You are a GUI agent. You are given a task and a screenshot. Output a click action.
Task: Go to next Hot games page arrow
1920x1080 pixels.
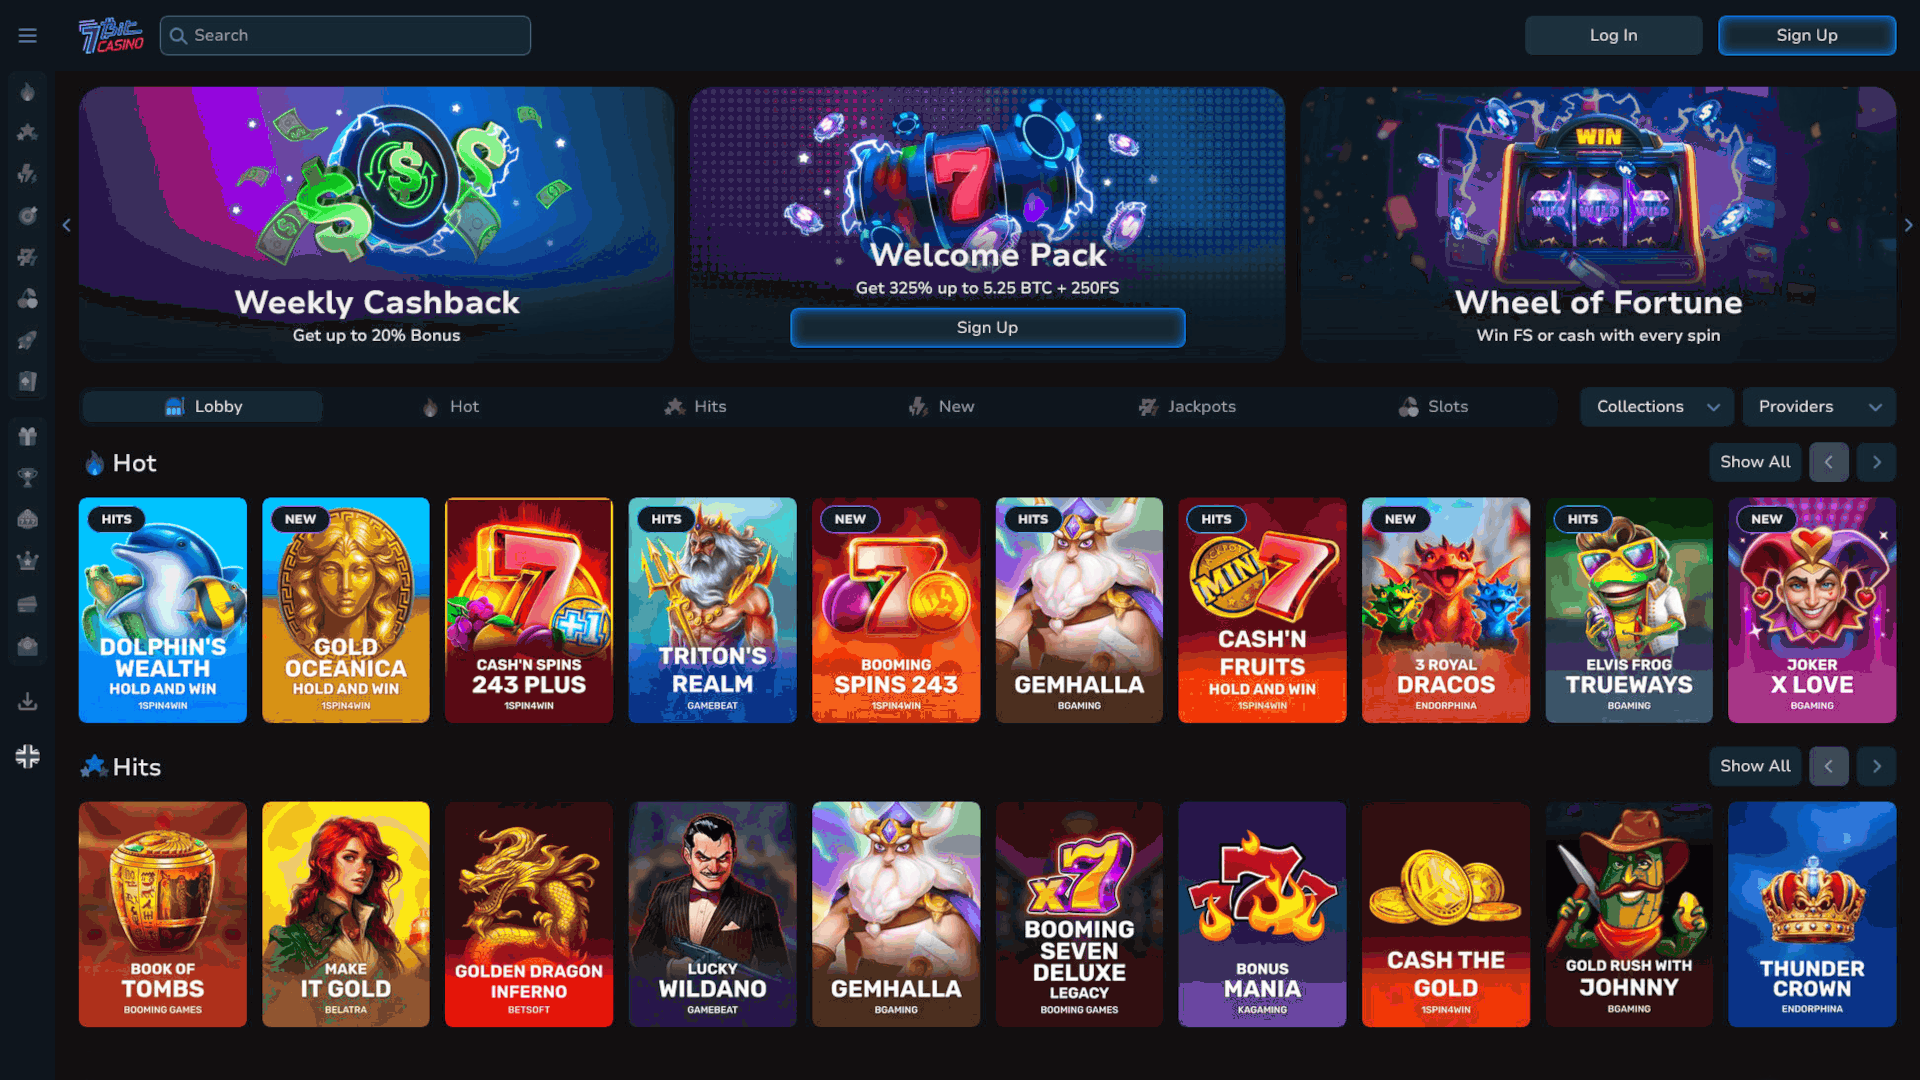click(x=1876, y=462)
